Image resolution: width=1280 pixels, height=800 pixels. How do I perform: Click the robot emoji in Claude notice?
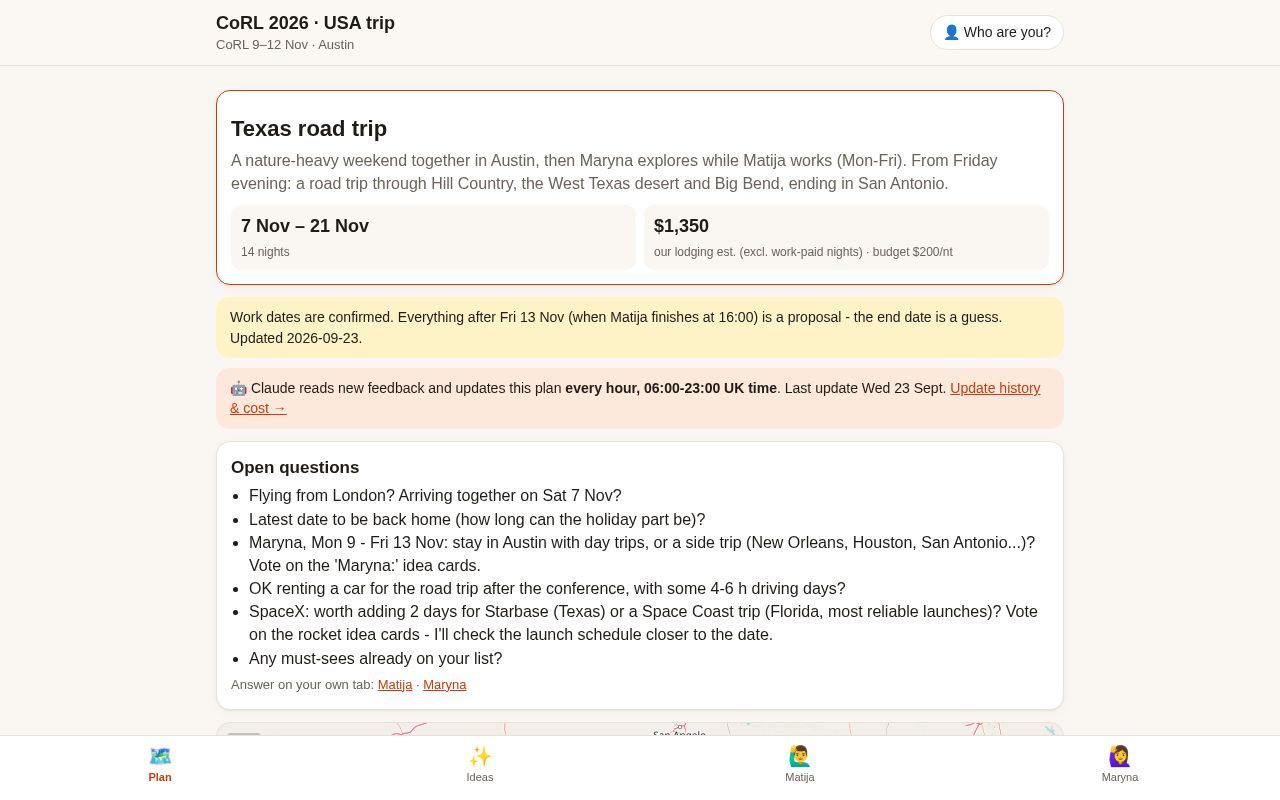click(238, 388)
